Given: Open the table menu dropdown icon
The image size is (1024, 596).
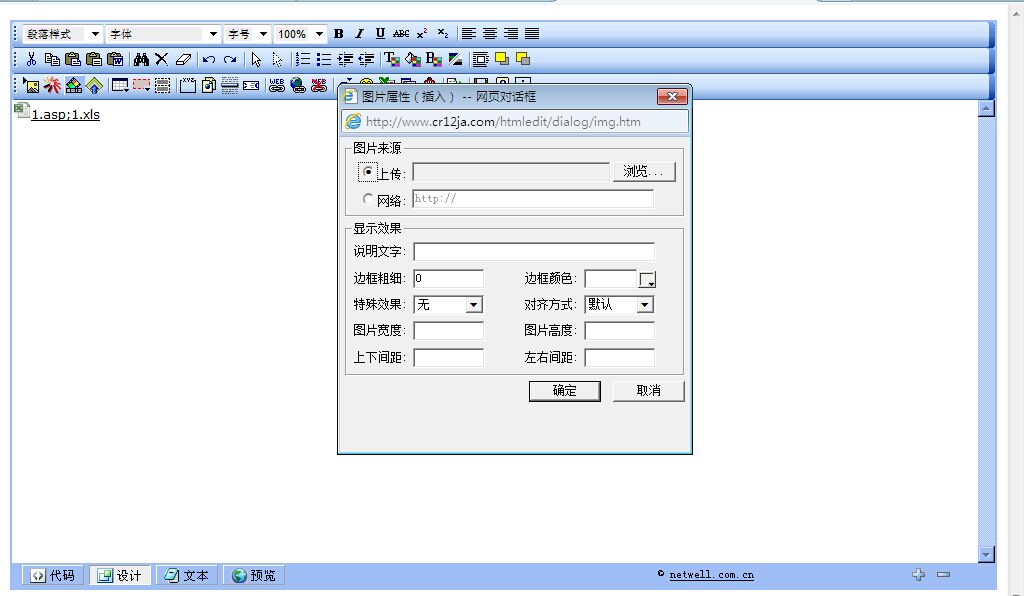Looking at the screenshot, I should coord(120,85).
